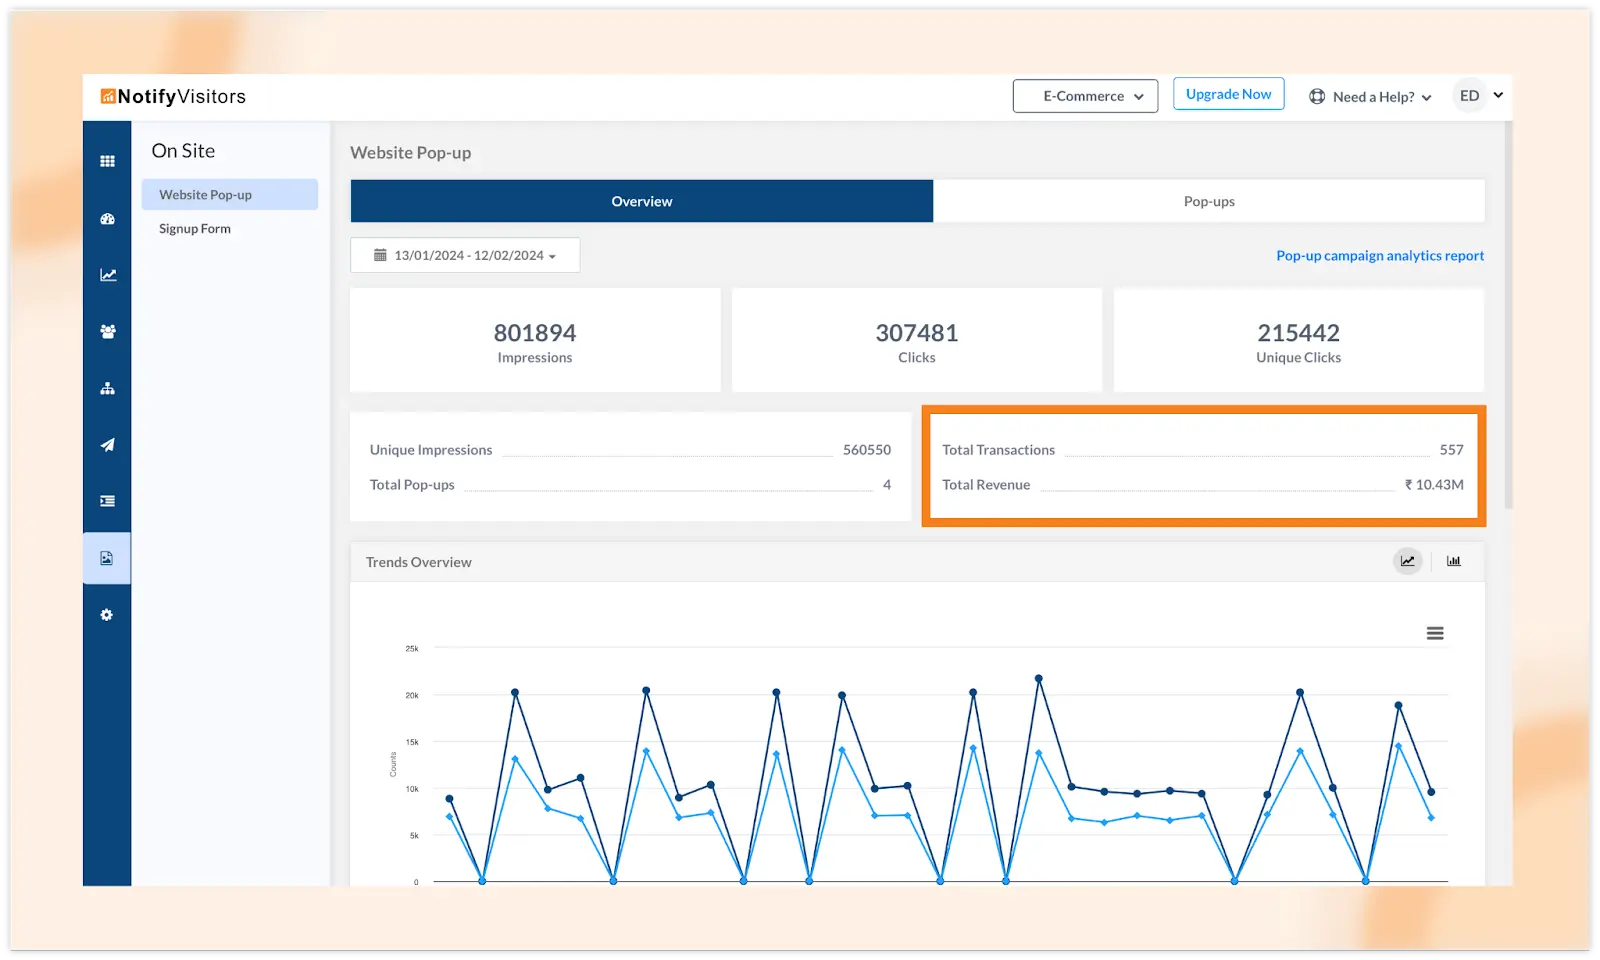The height and width of the screenshot is (960, 1600).
Task: Click the Upgrade Now button
Action: point(1228,94)
